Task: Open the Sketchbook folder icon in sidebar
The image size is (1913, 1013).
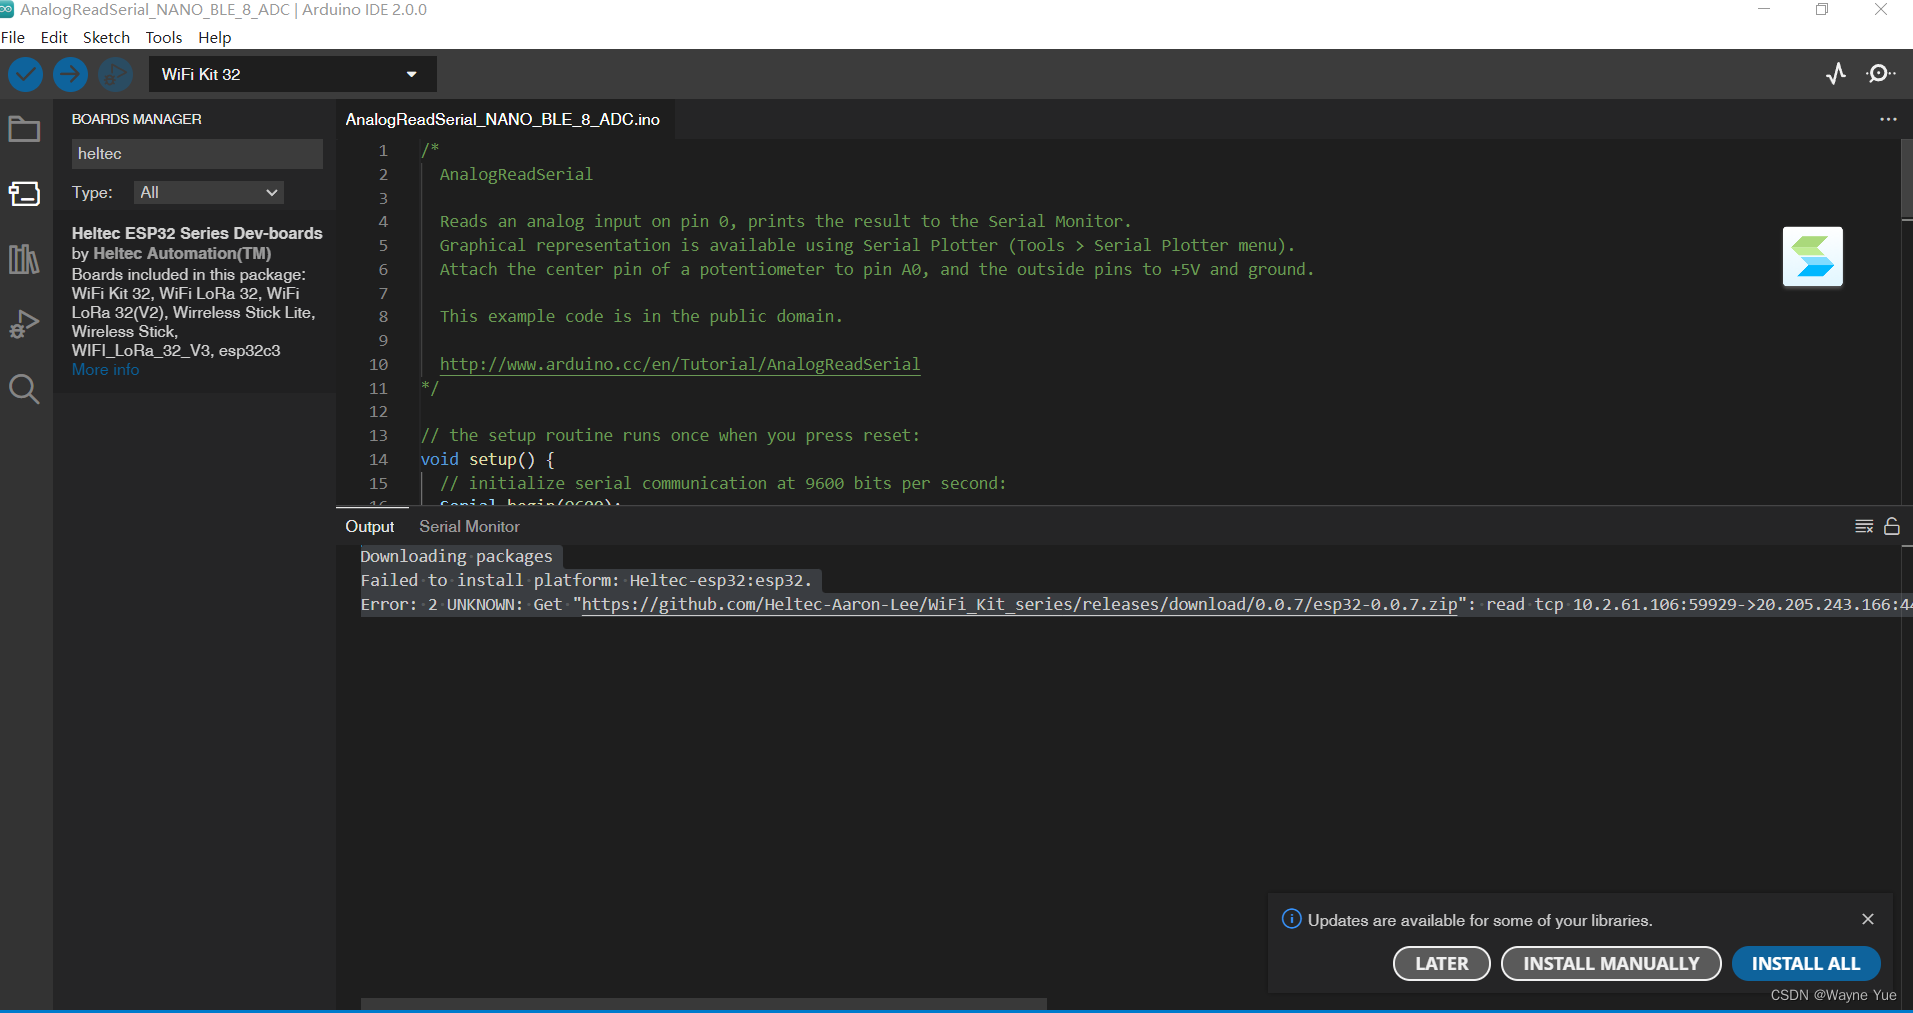Action: point(24,128)
